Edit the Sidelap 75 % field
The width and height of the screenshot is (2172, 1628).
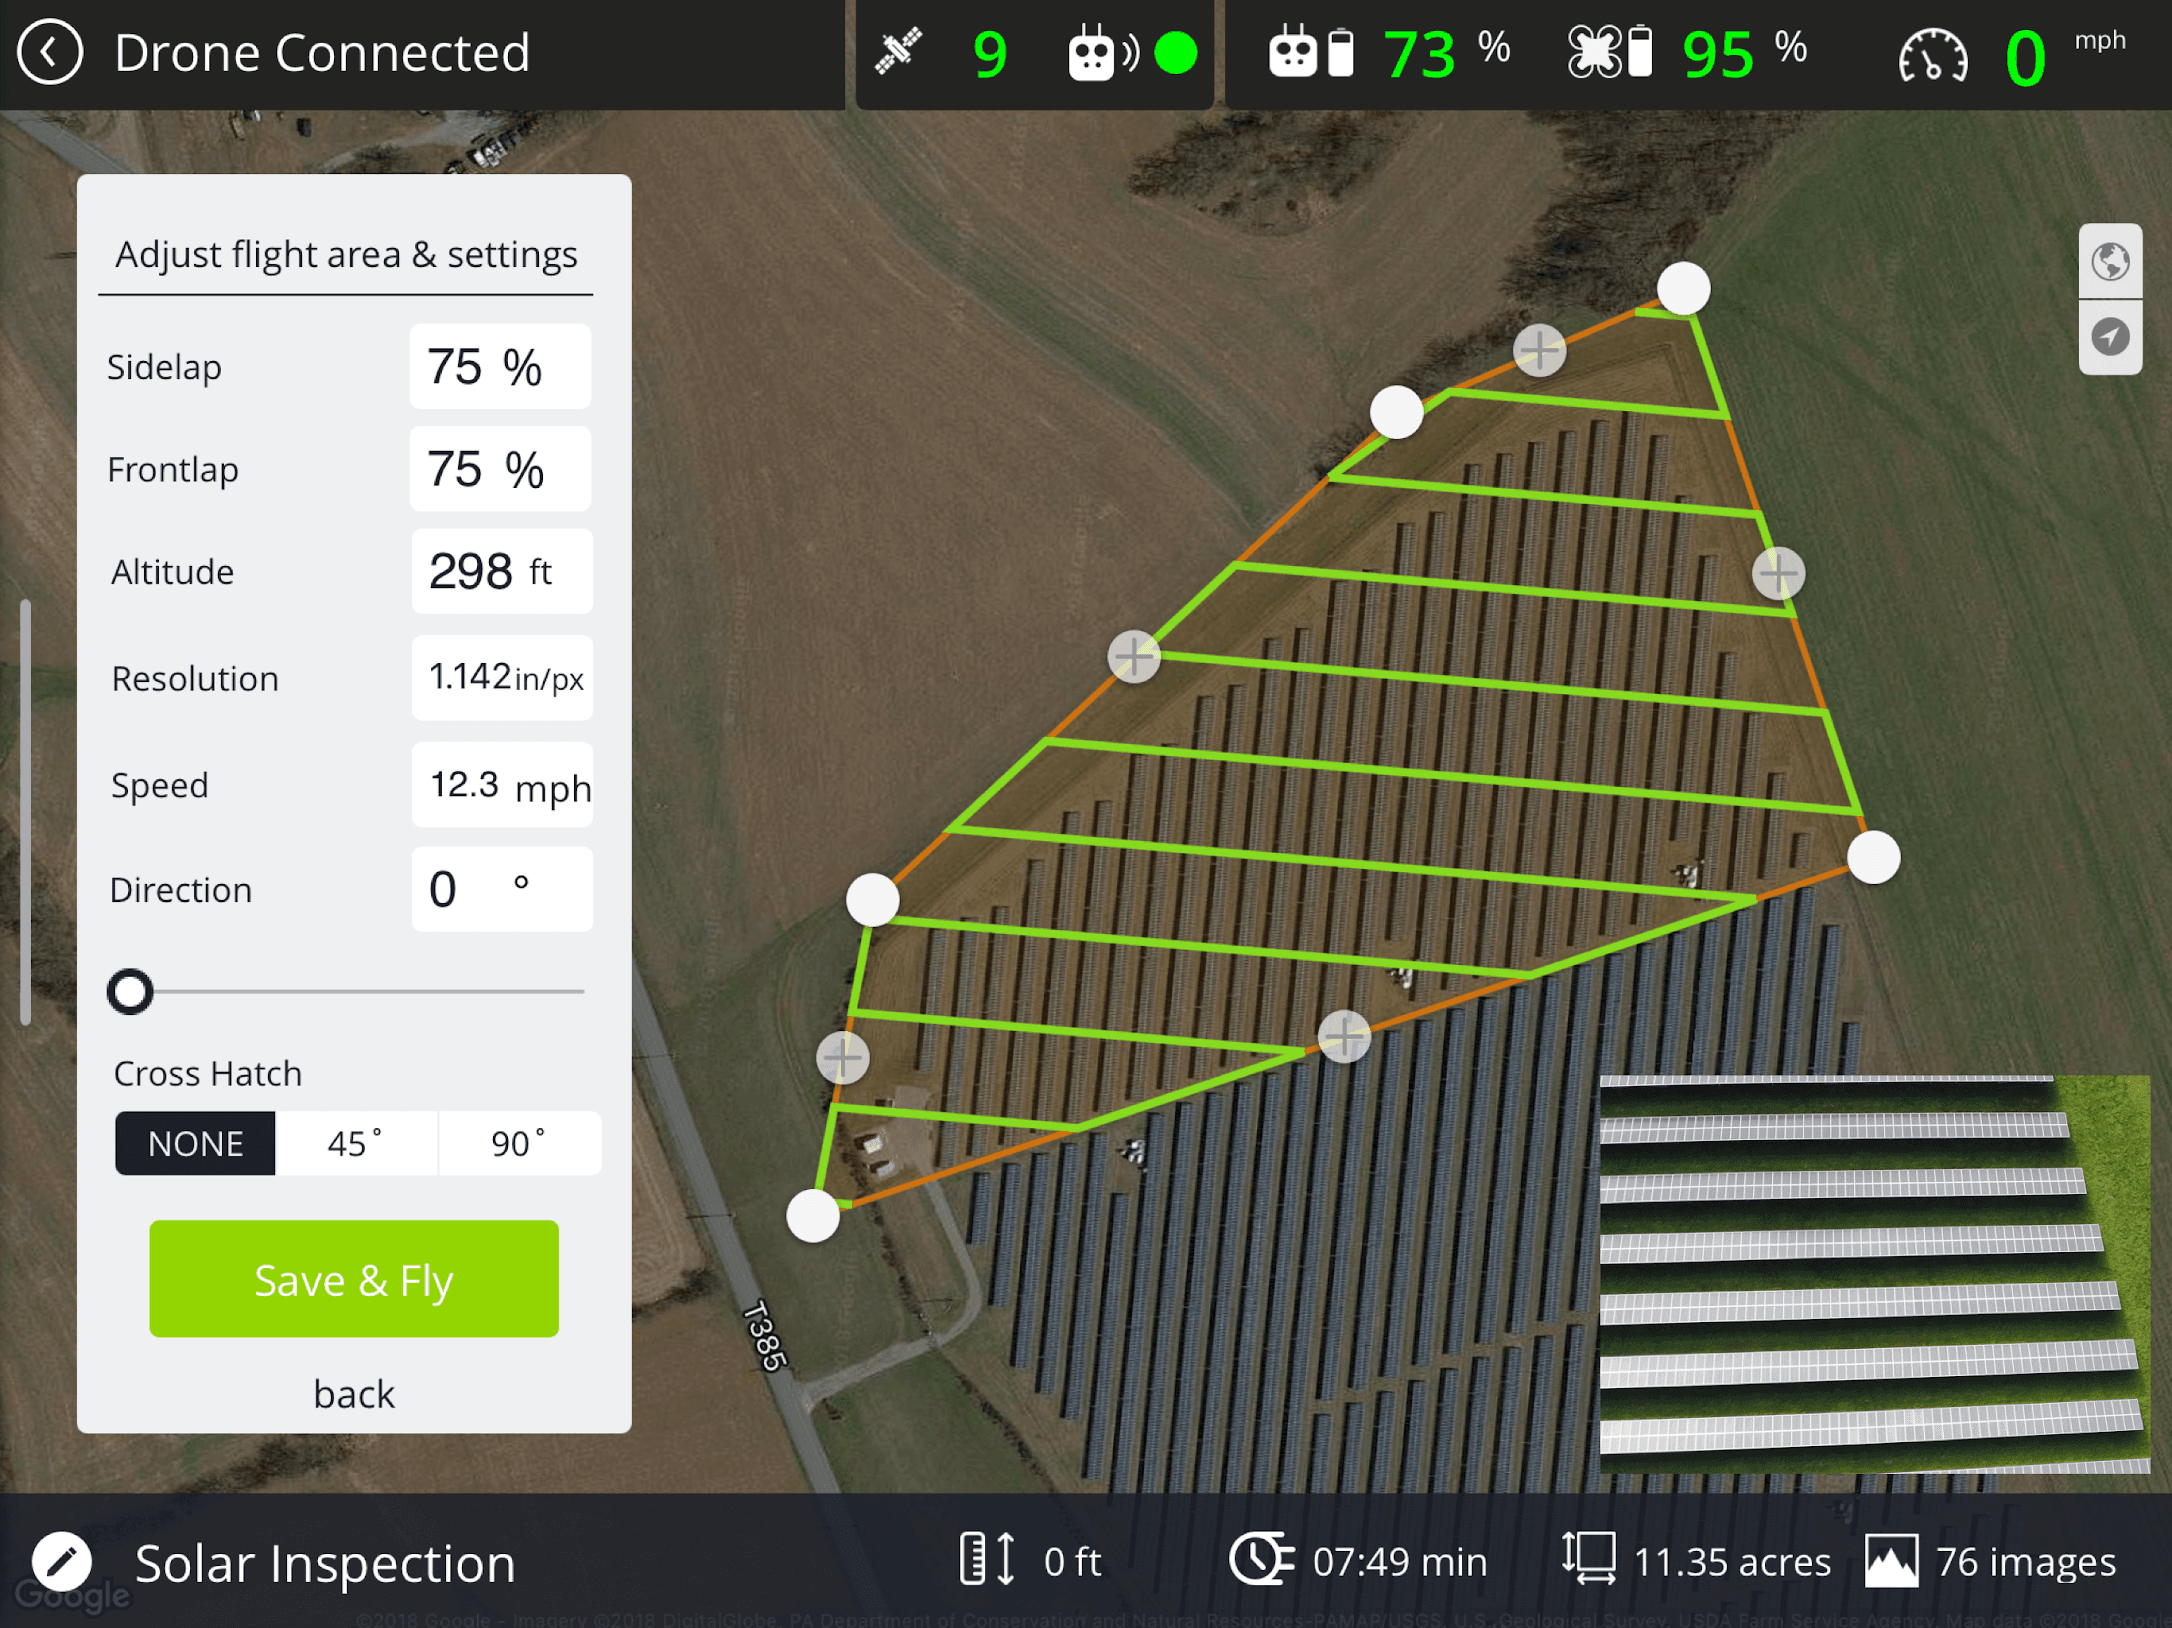(x=500, y=366)
